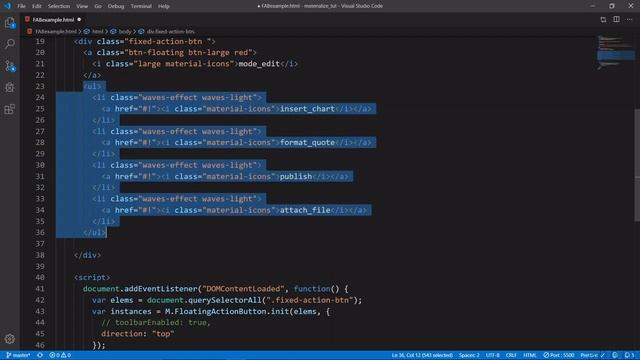The width and height of the screenshot is (640, 360).
Task: Select language mode HTML in the status bar
Action: tap(530, 355)
